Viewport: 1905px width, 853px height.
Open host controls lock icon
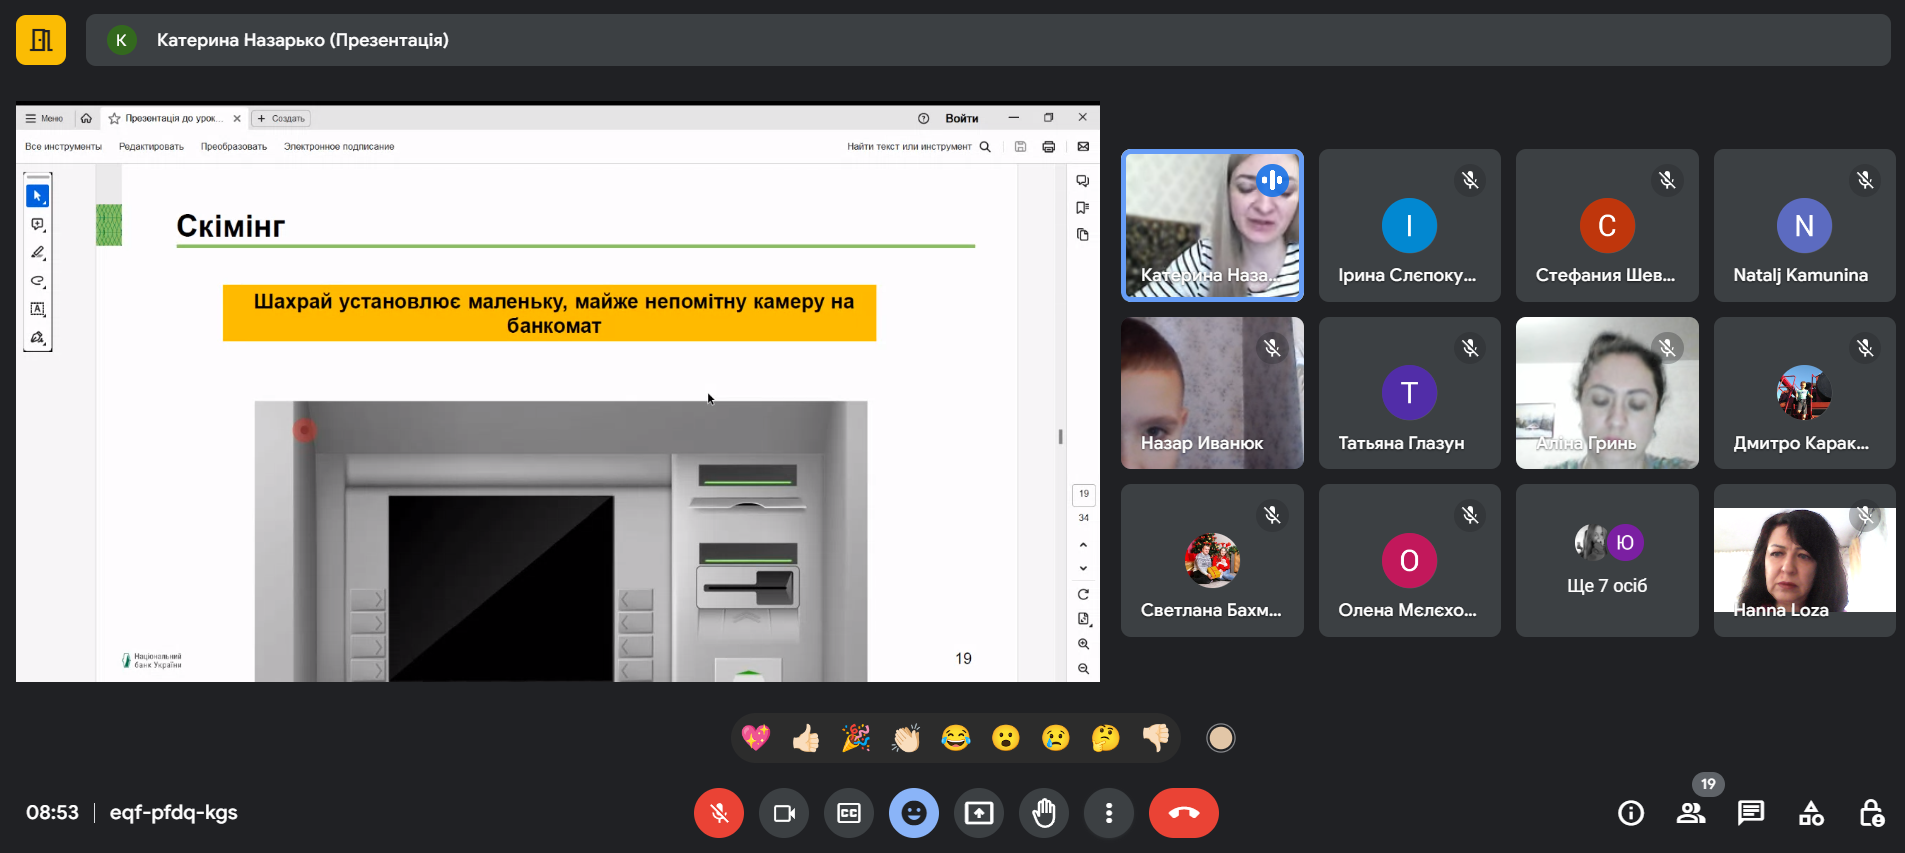(x=1871, y=813)
